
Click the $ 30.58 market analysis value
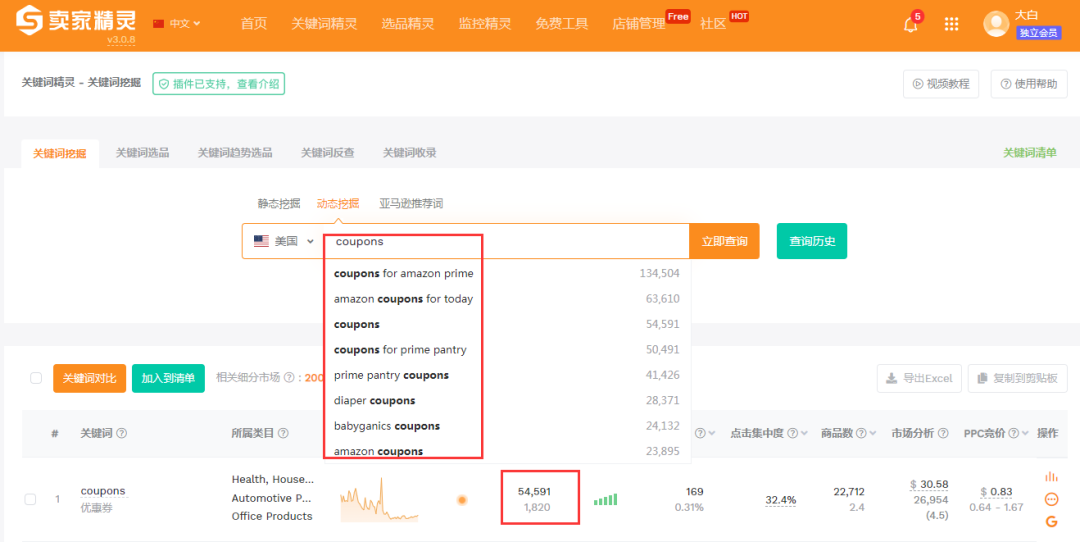pos(928,484)
